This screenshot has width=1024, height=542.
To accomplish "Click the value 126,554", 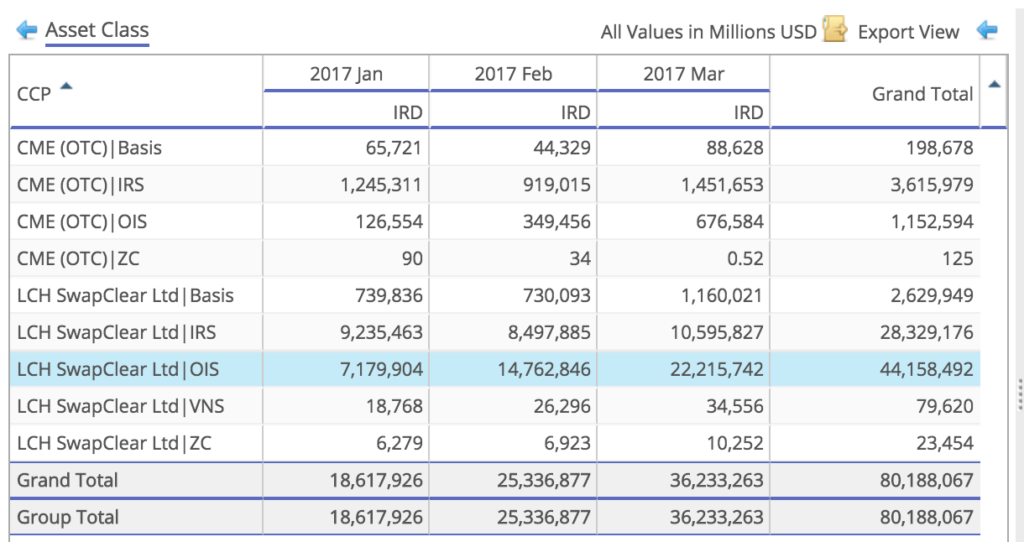I will coord(389,222).
